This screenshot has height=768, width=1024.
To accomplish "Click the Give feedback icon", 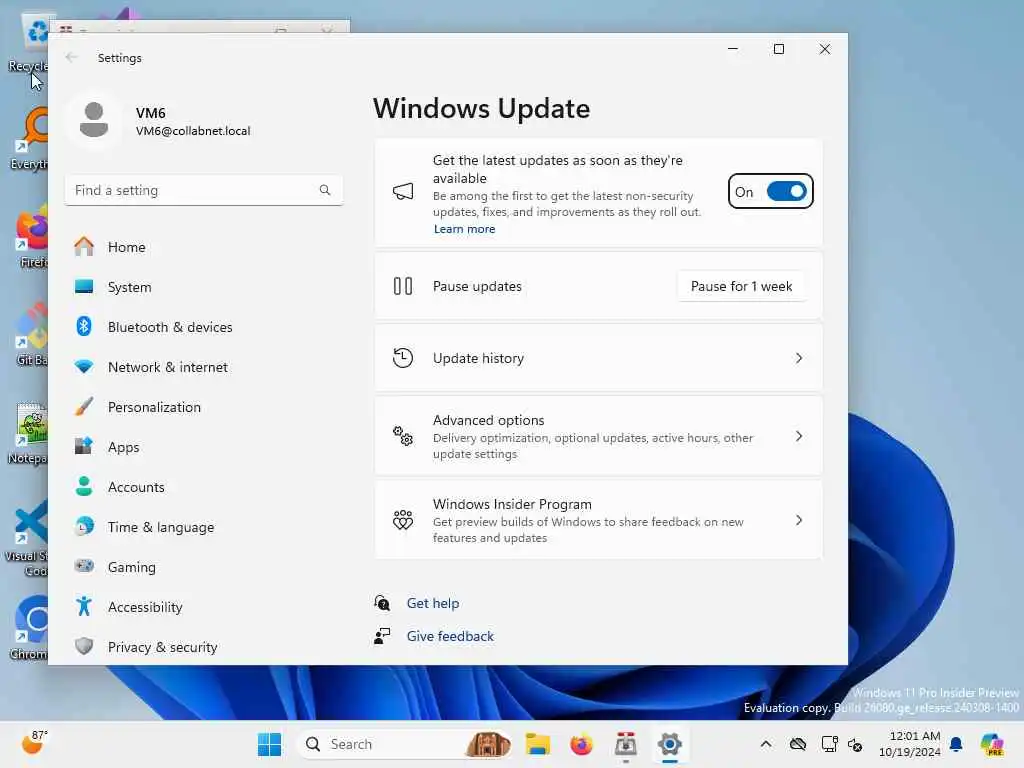I will tap(382, 636).
